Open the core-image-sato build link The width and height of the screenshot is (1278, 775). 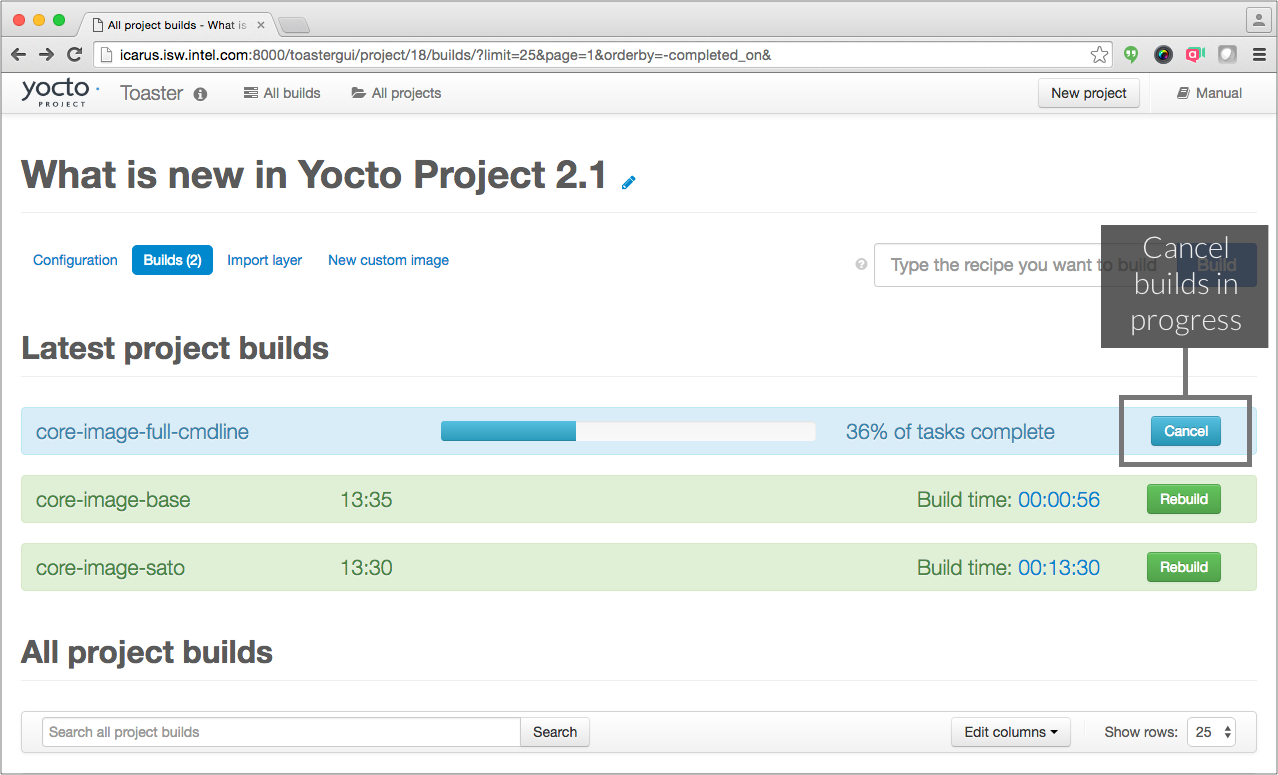(x=110, y=568)
